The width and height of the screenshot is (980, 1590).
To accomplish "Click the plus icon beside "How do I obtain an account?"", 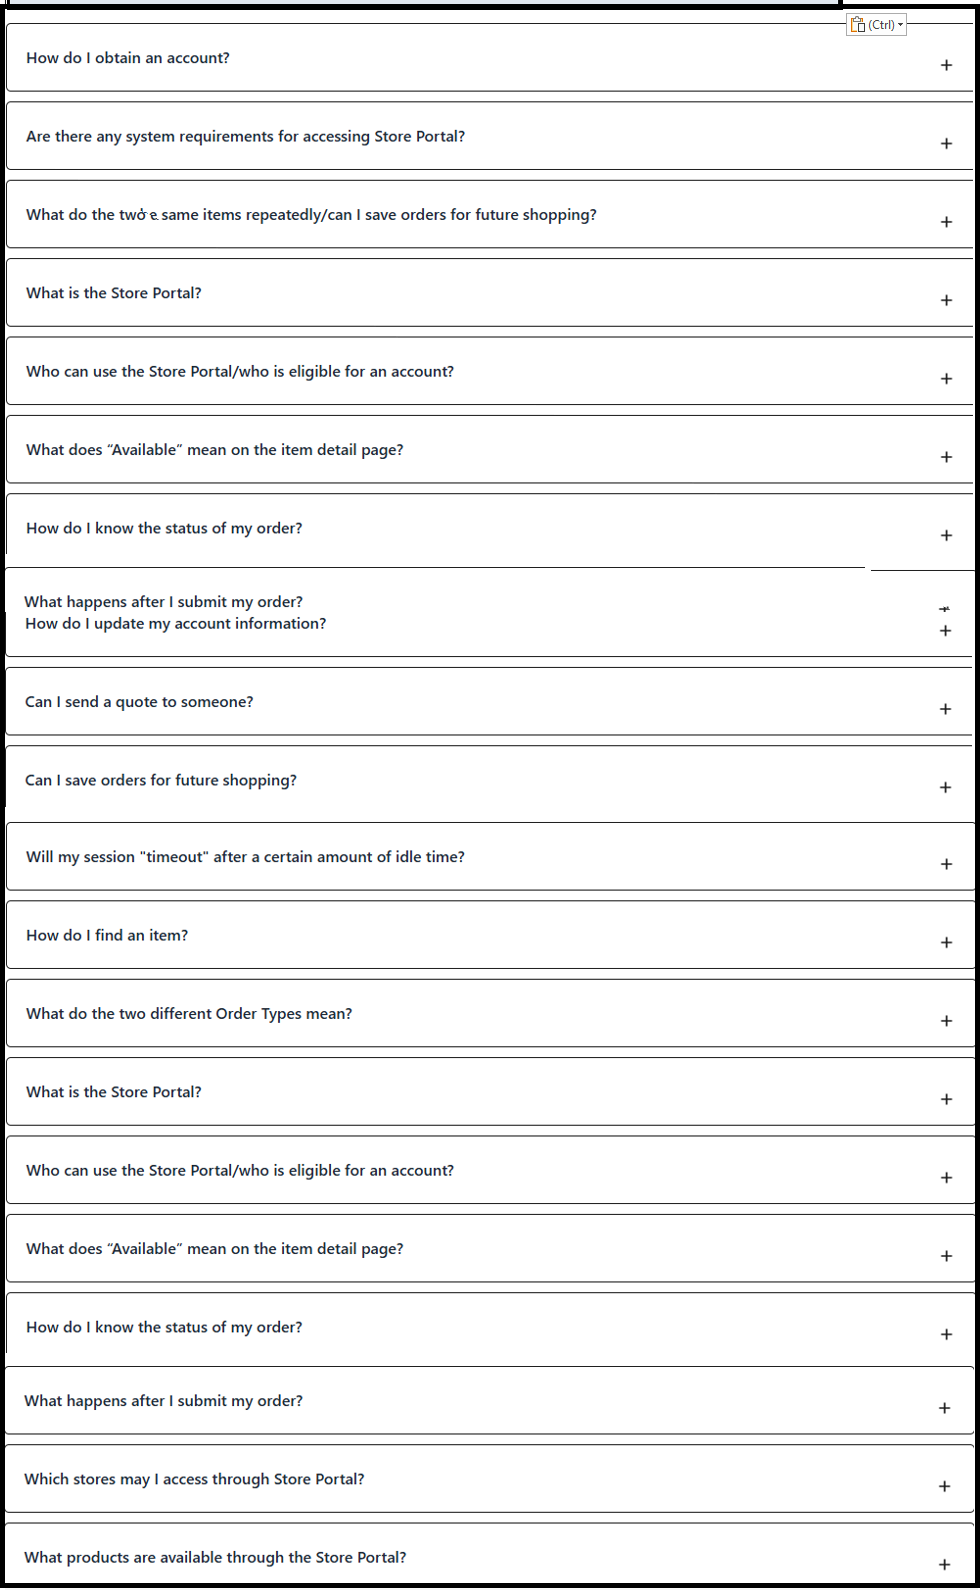I will [x=946, y=66].
